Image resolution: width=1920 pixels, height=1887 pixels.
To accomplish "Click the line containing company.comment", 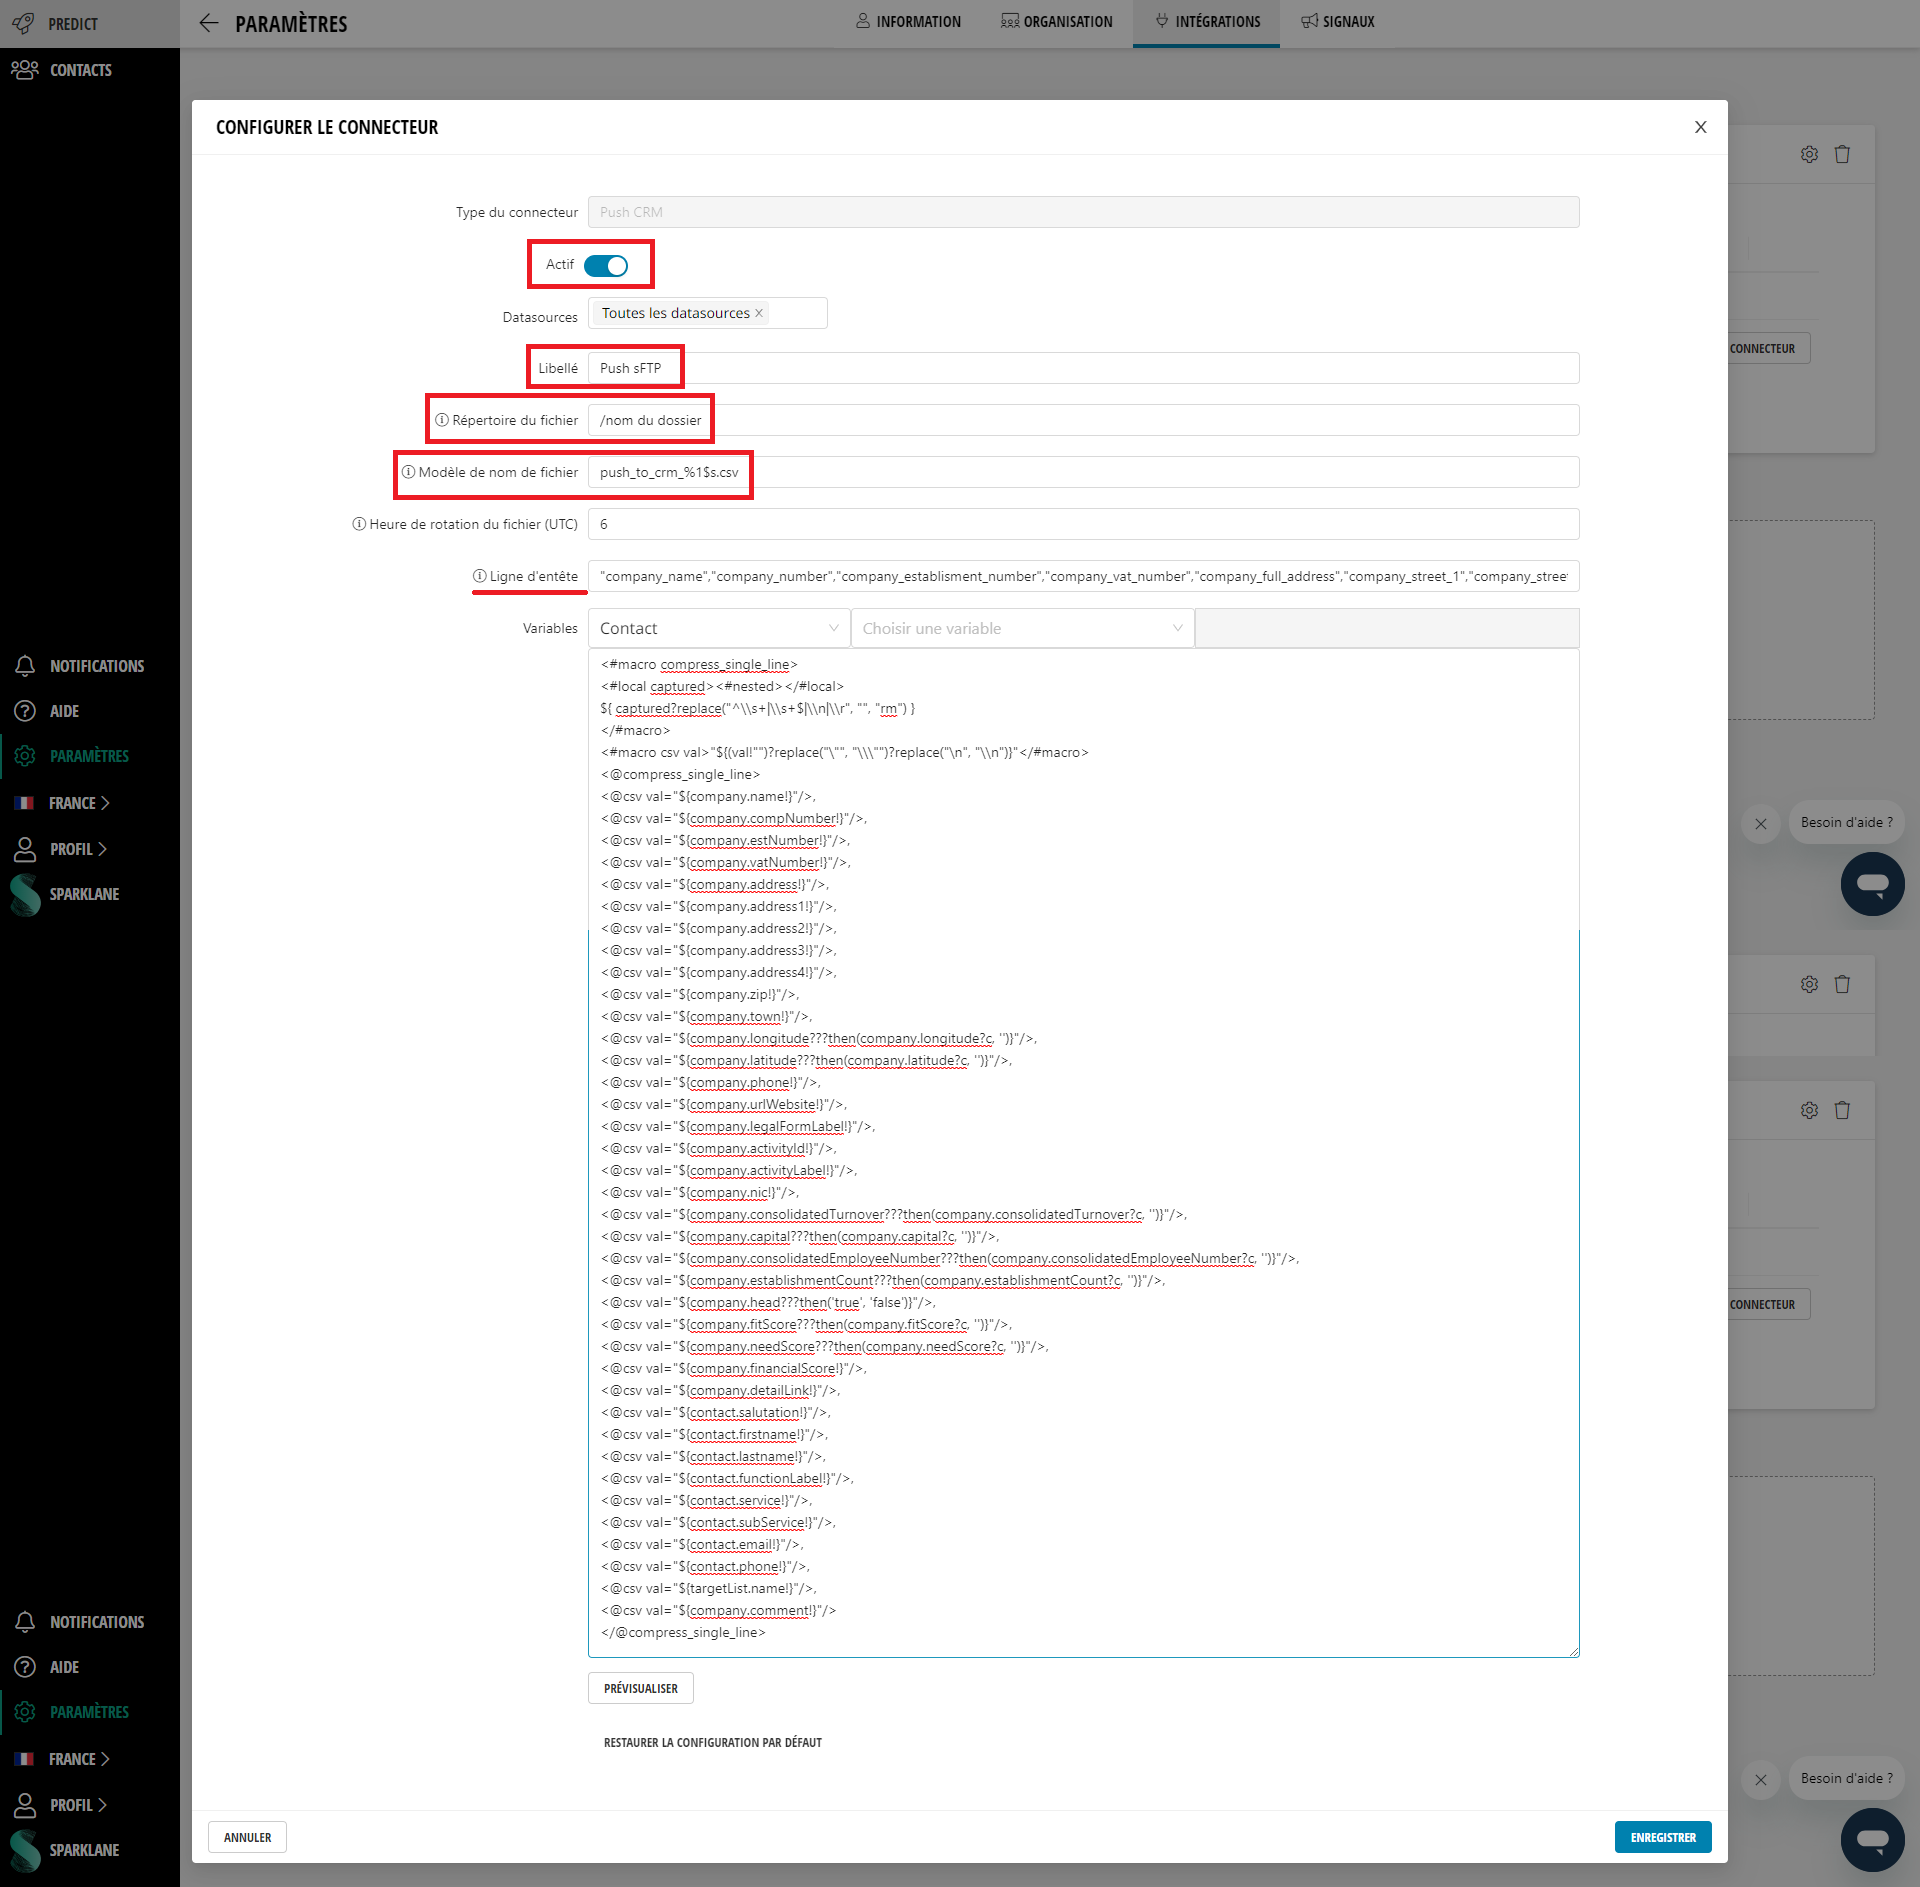I will click(719, 1610).
